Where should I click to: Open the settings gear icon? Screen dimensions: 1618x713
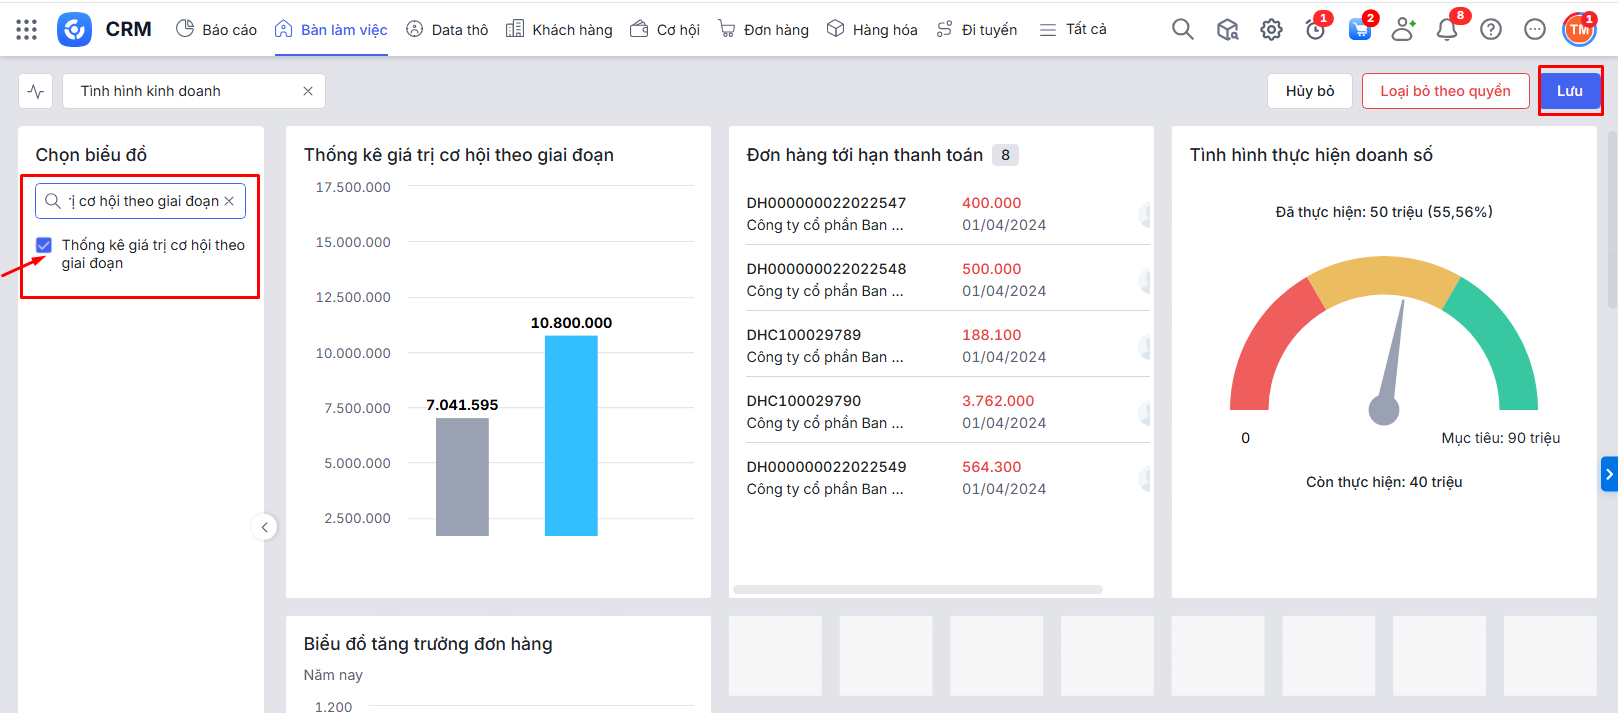coord(1271,30)
